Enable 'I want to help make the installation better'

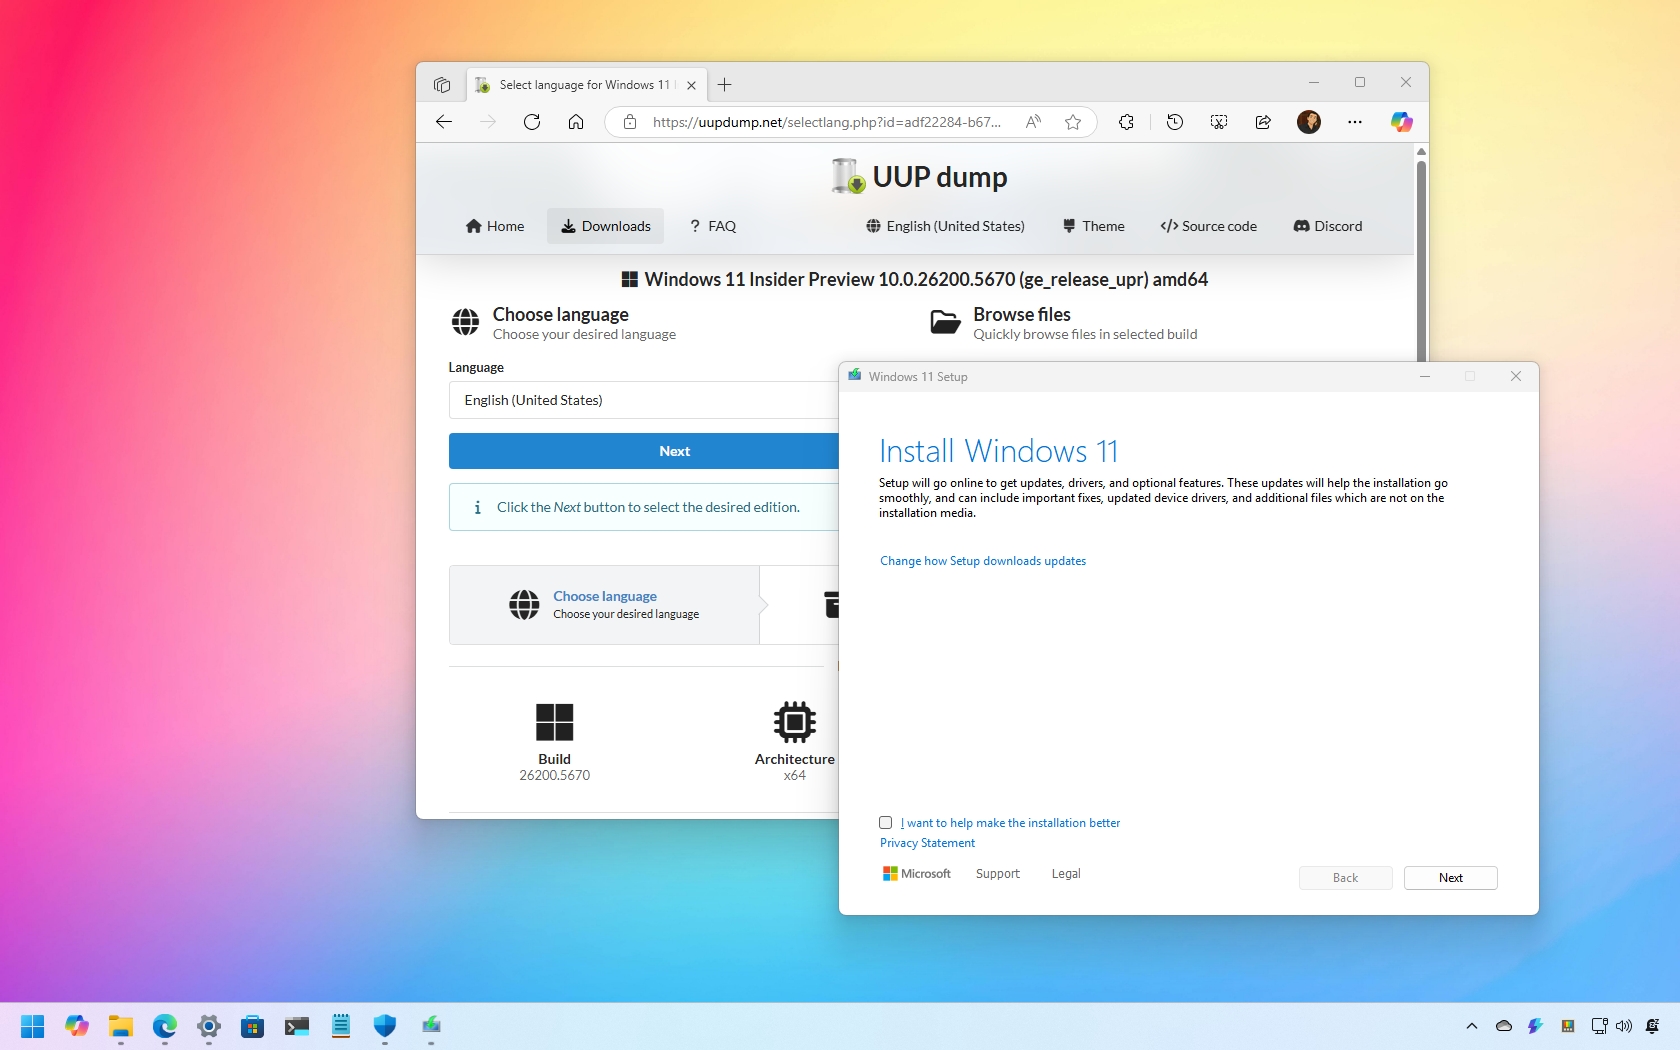coord(886,823)
